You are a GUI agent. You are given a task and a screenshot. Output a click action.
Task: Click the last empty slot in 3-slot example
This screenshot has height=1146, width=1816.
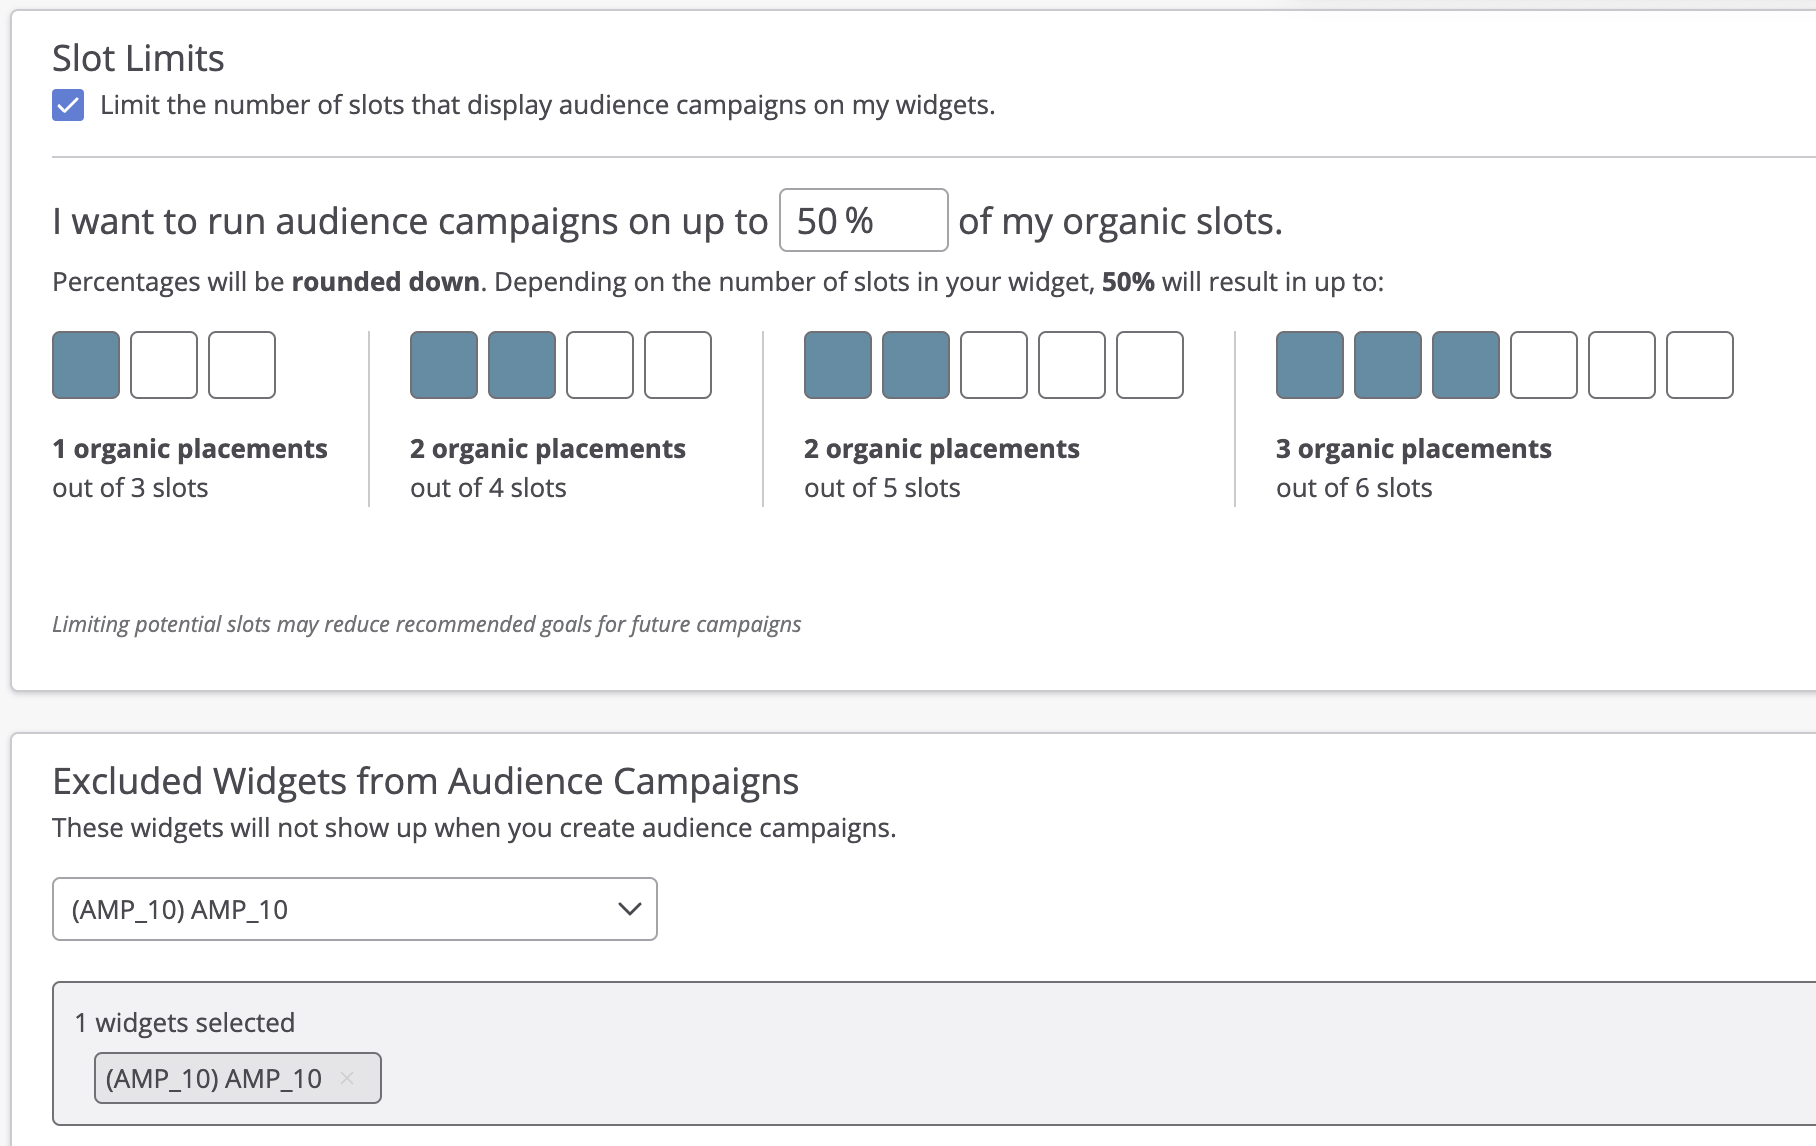242,365
